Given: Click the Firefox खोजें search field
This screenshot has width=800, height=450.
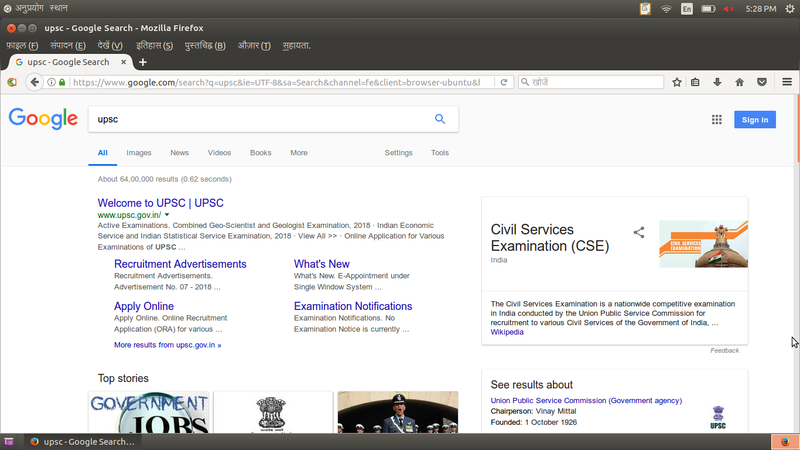Looking at the screenshot, I should [591, 82].
